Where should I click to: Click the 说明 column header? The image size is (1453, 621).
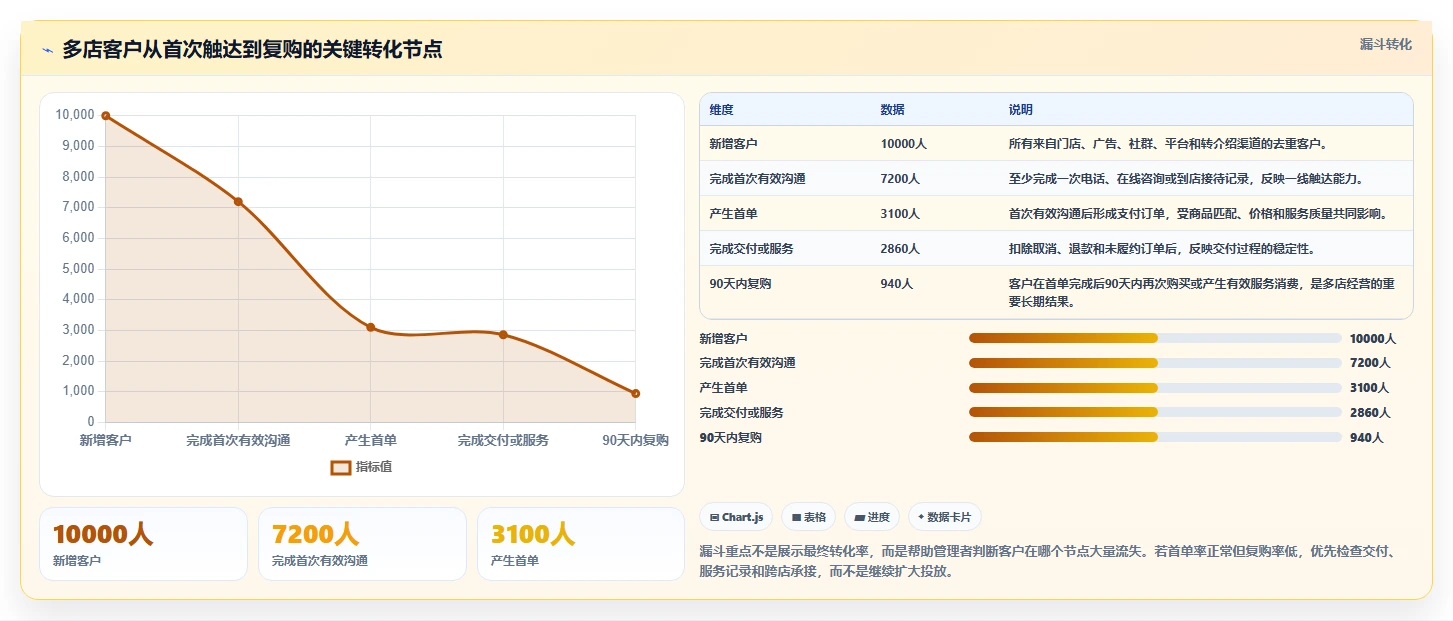(1020, 110)
